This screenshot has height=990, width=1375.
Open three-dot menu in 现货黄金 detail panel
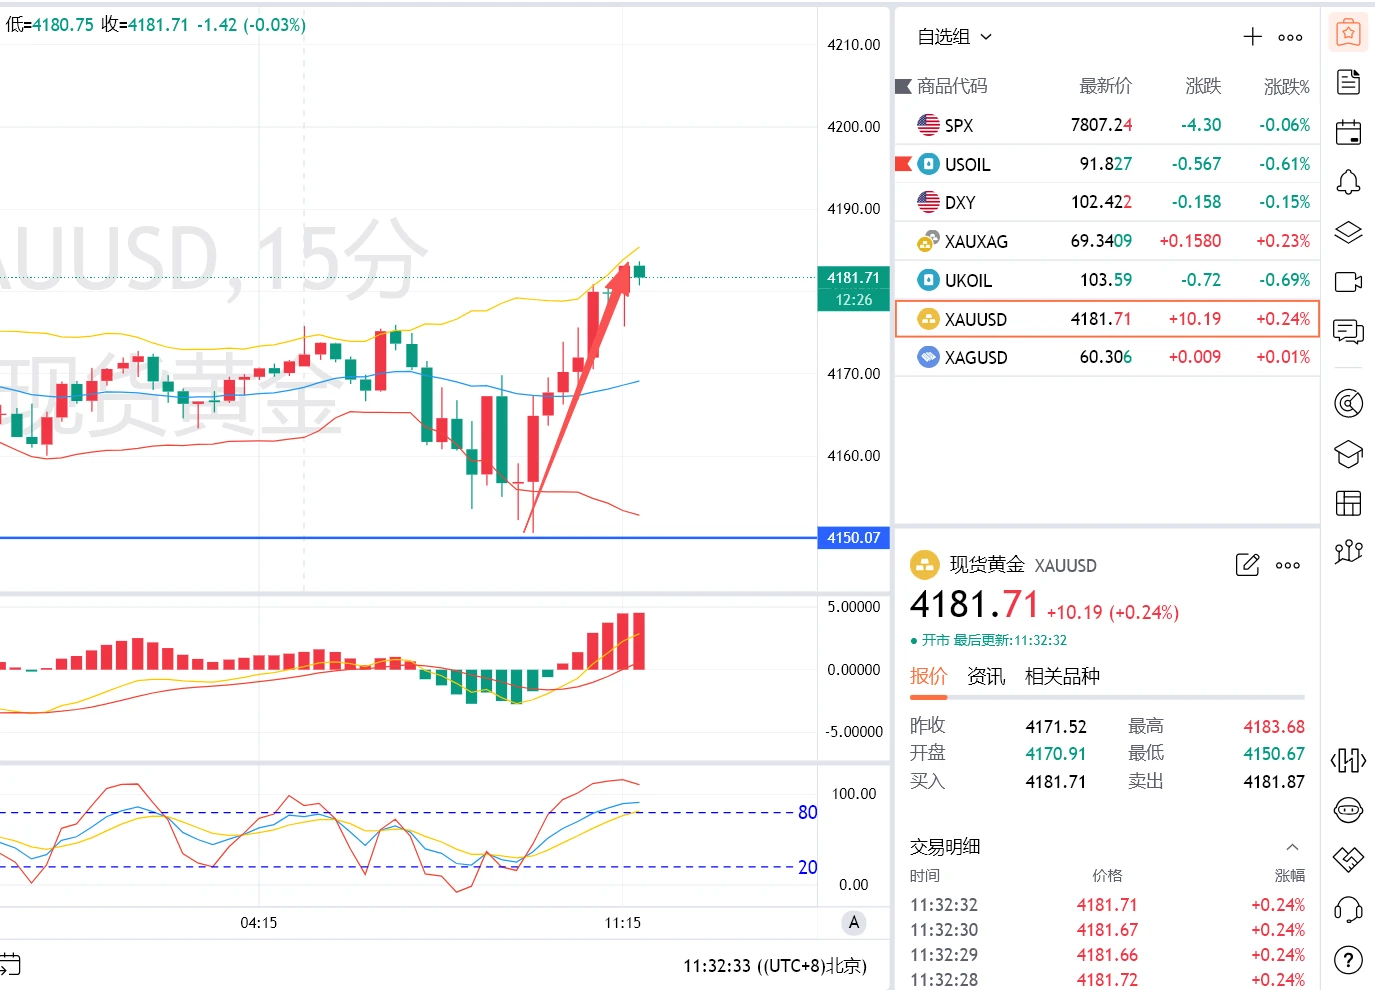coord(1288,565)
